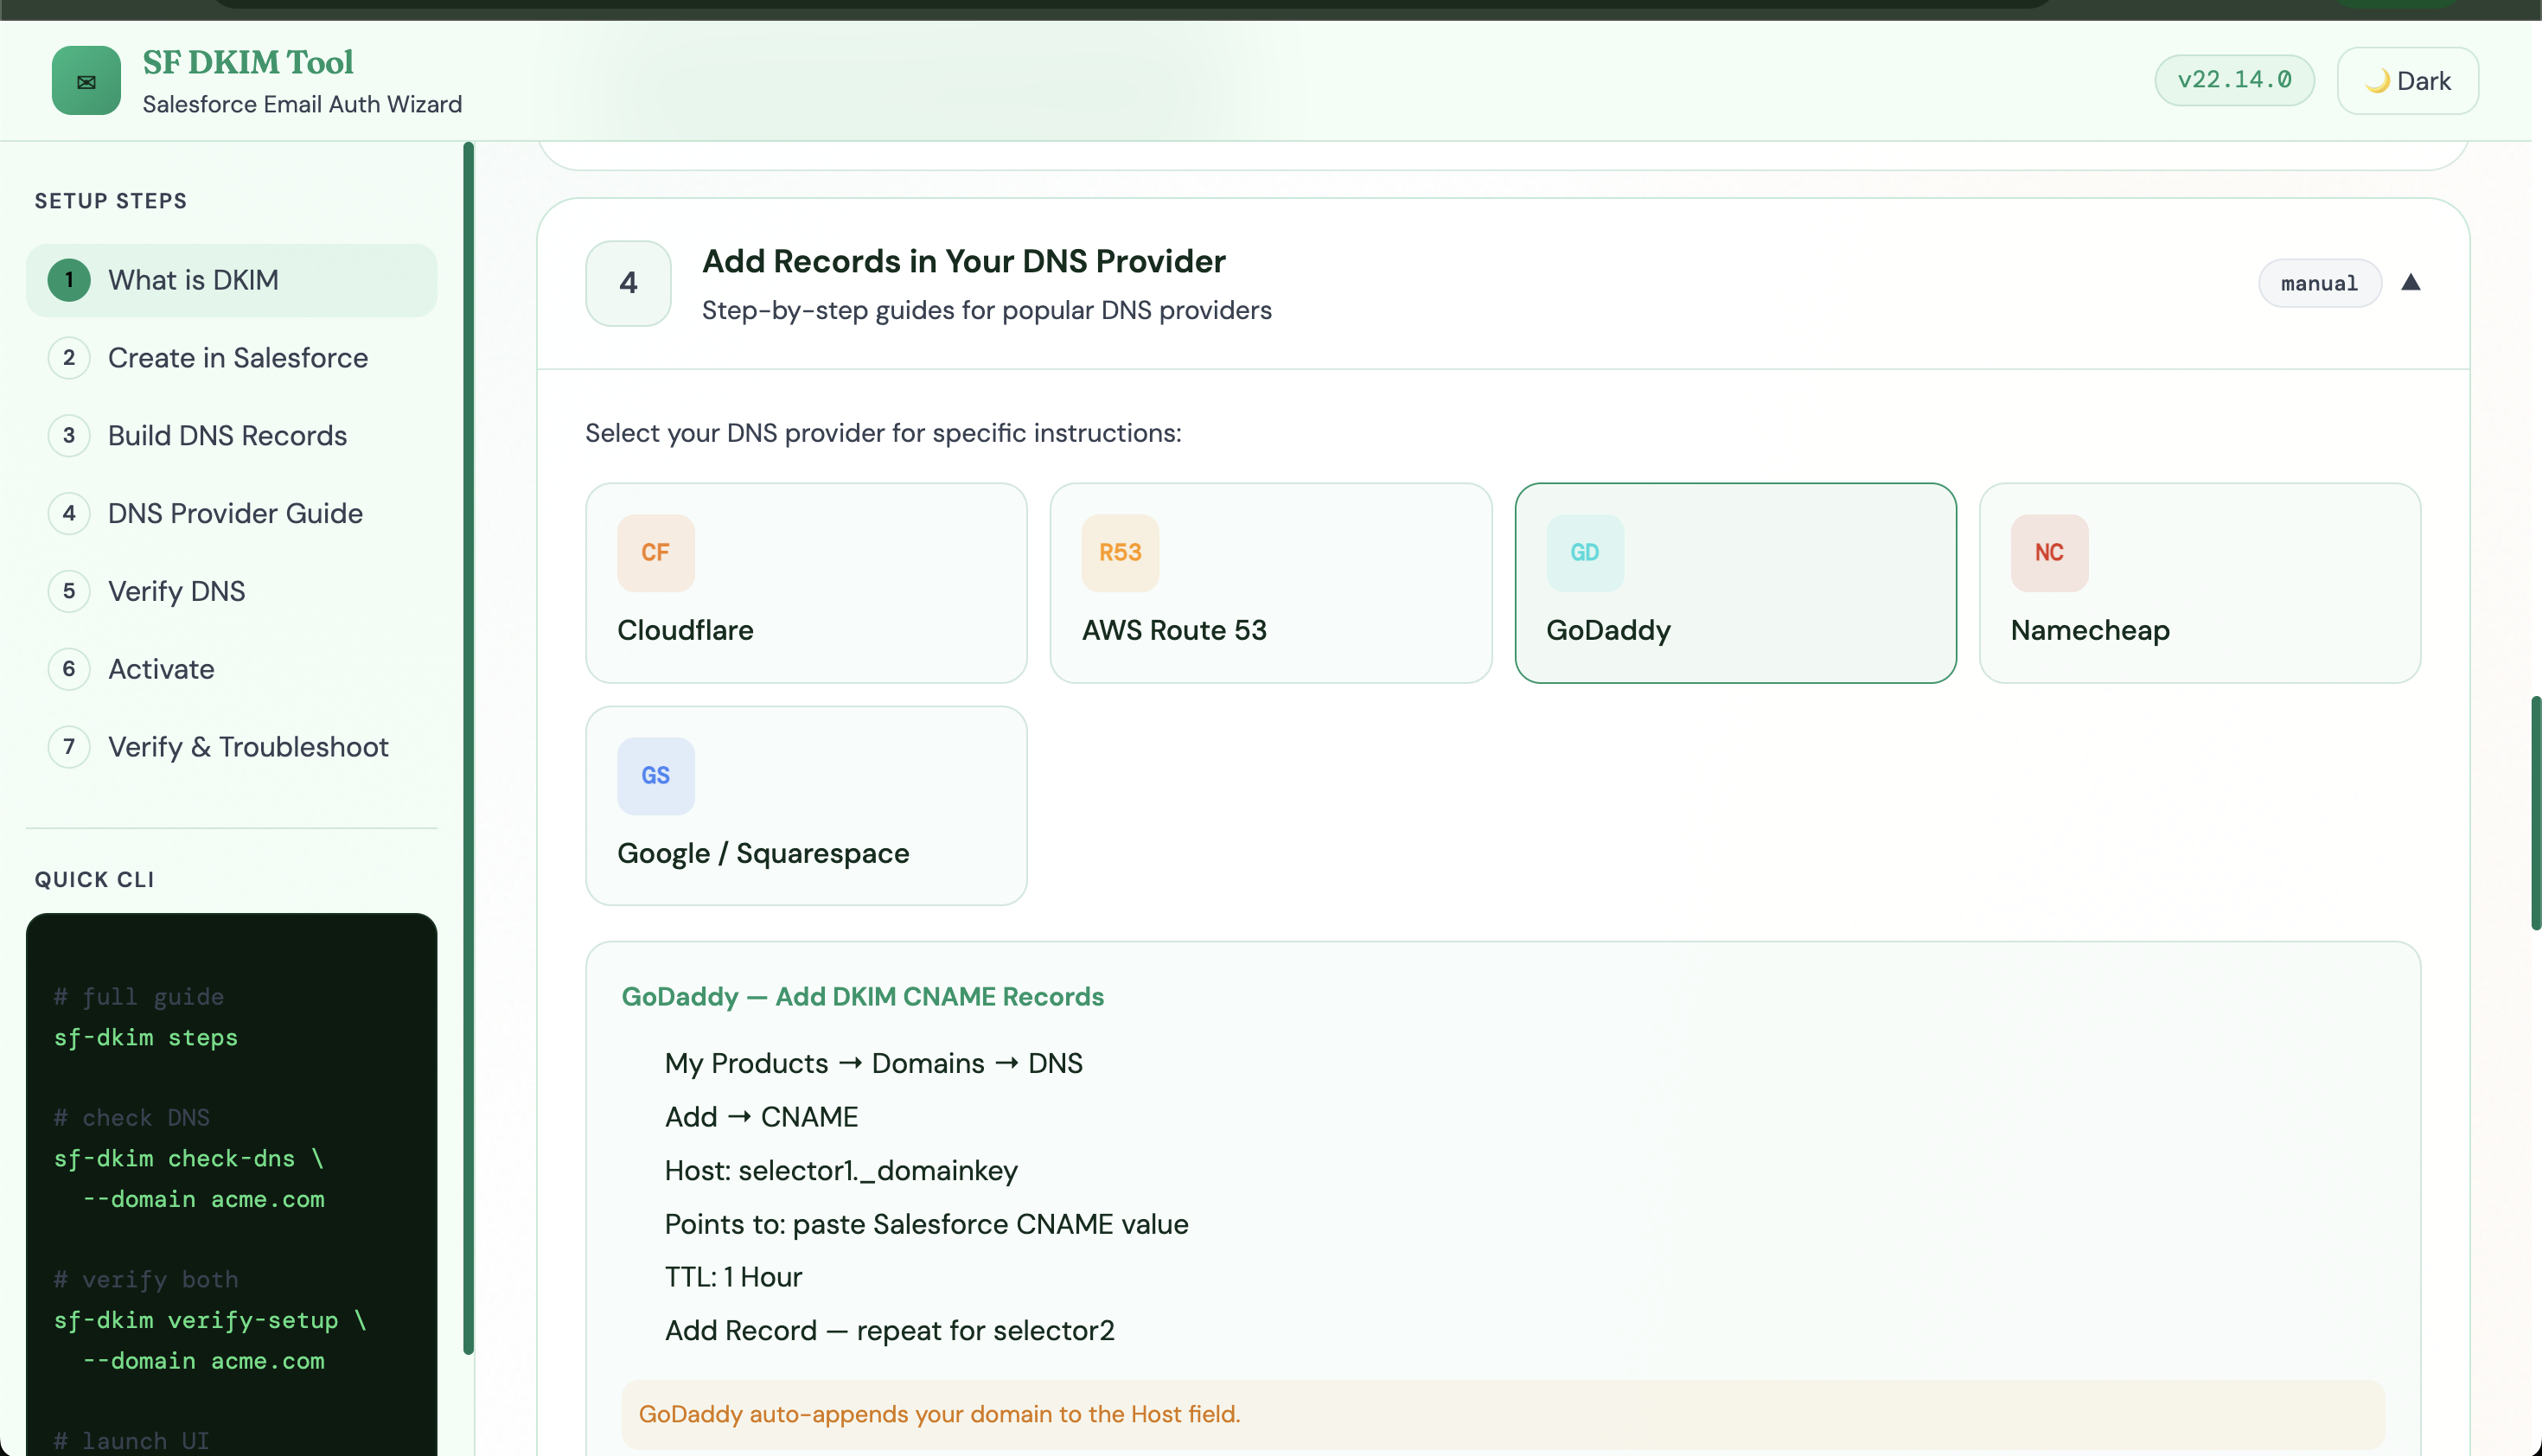Open Verify & Troubleshoot step
This screenshot has height=1456, width=2542.
click(248, 747)
